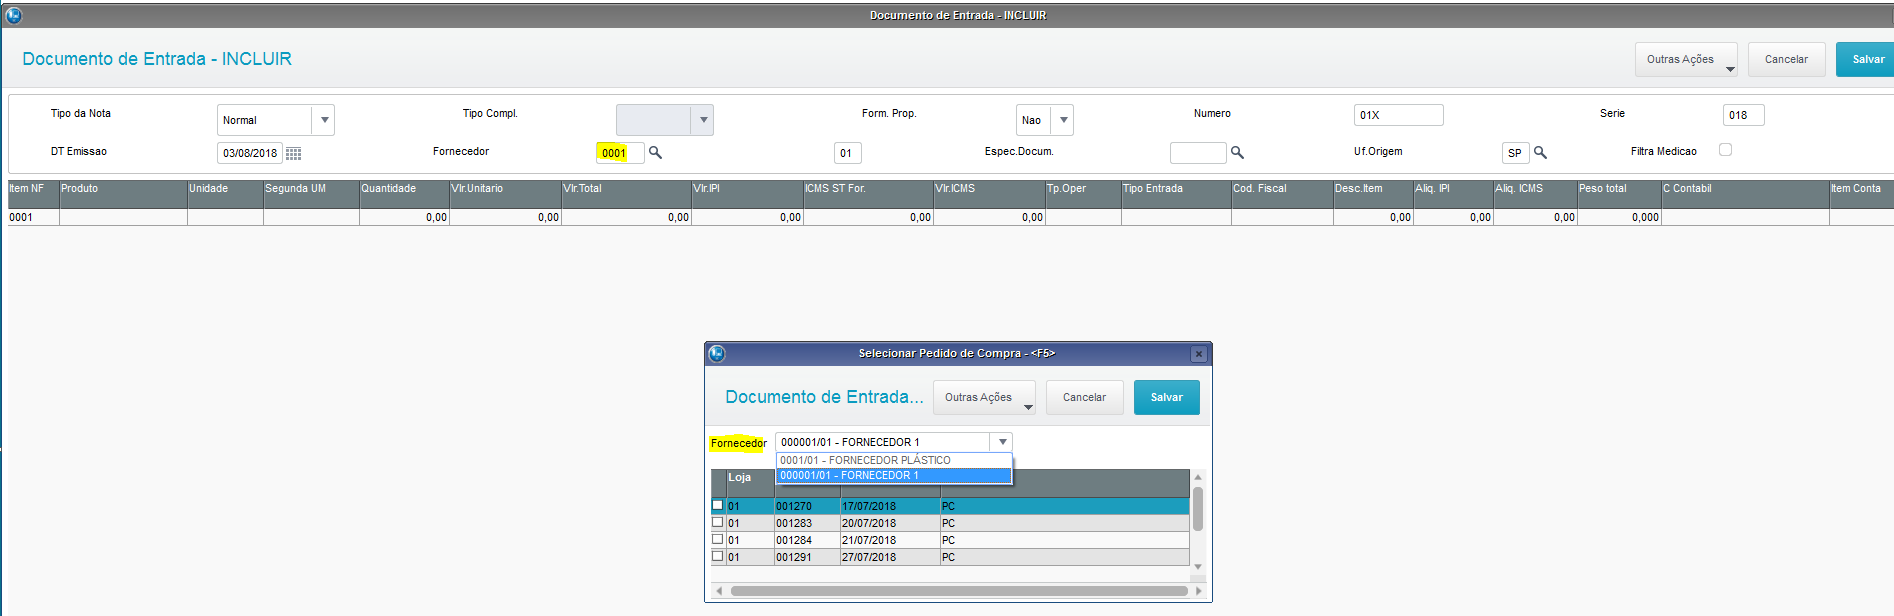
Task: Click the Fornecedor code field 0001
Action: 620,153
